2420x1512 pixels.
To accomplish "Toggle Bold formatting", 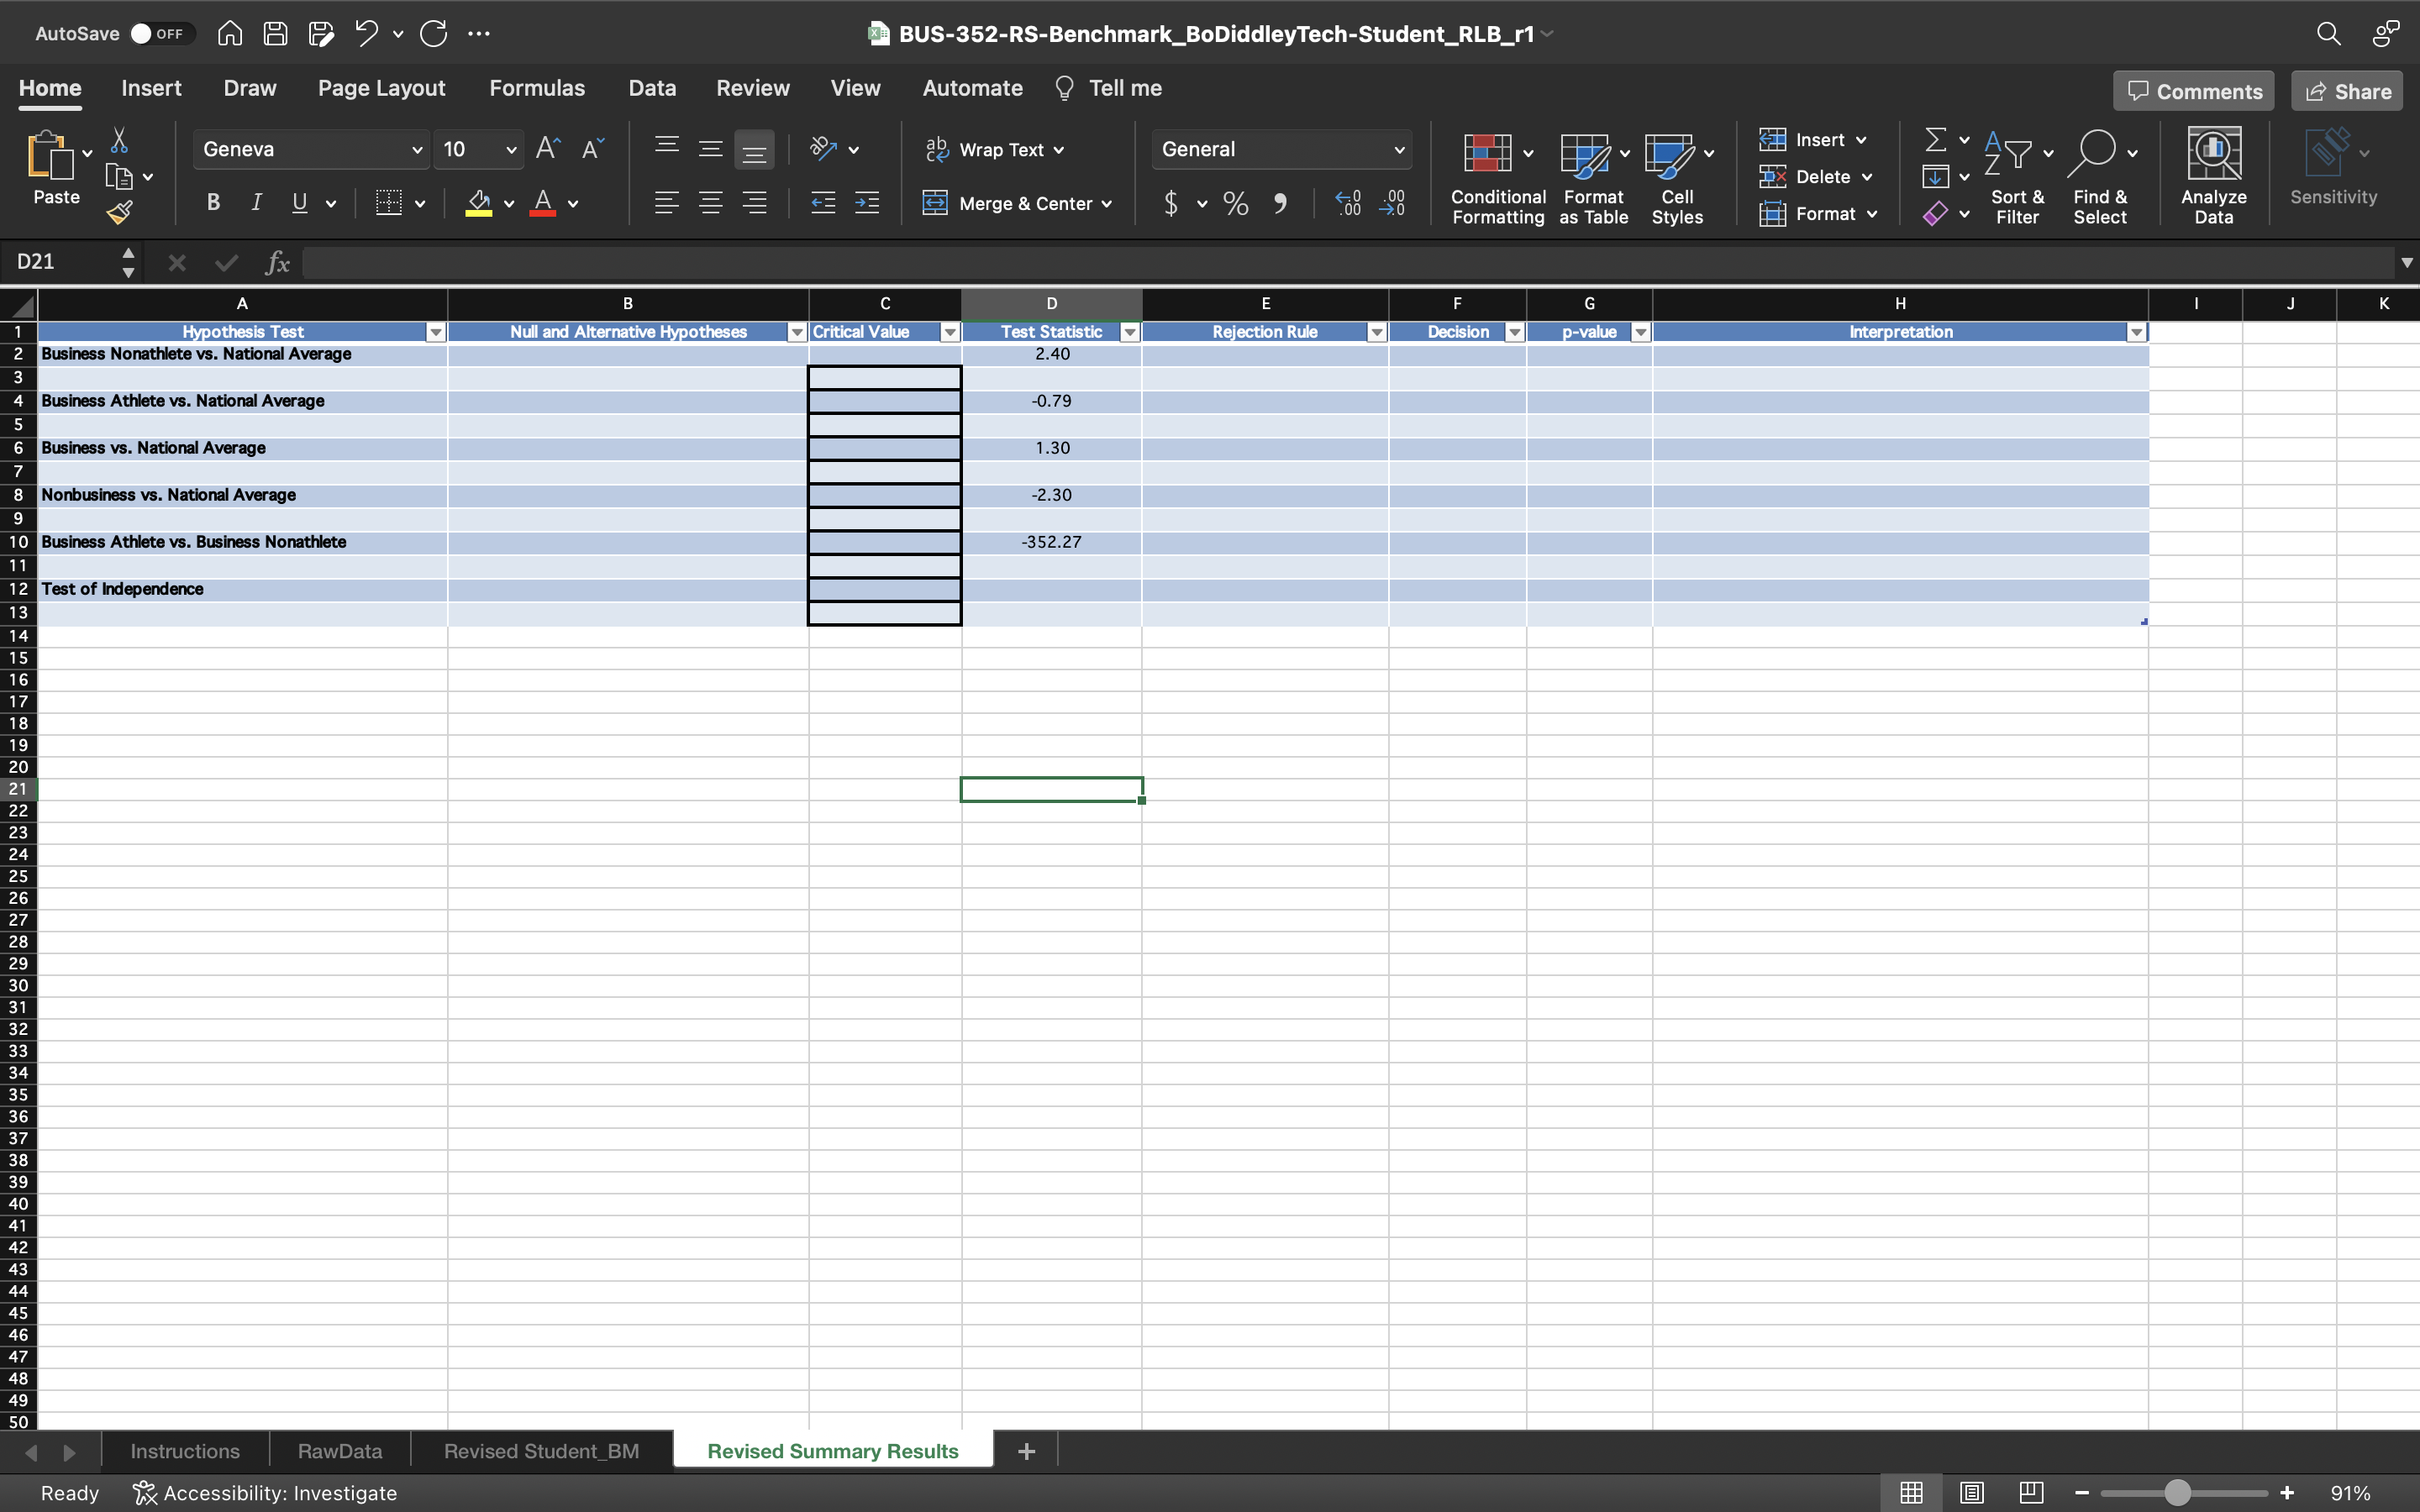I will click(x=213, y=203).
